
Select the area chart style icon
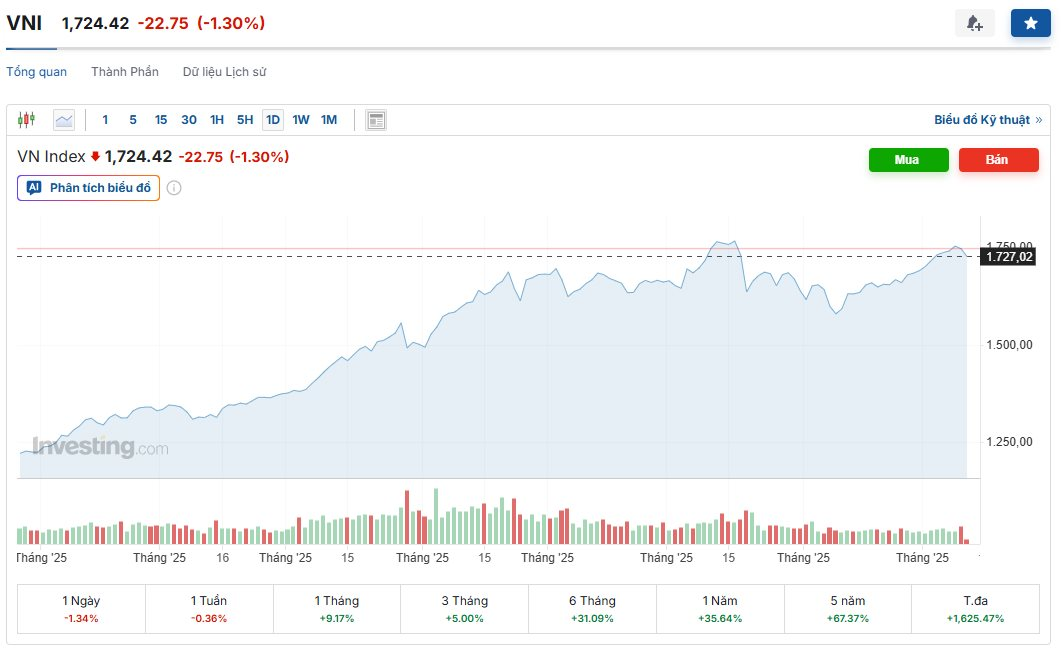click(63, 119)
